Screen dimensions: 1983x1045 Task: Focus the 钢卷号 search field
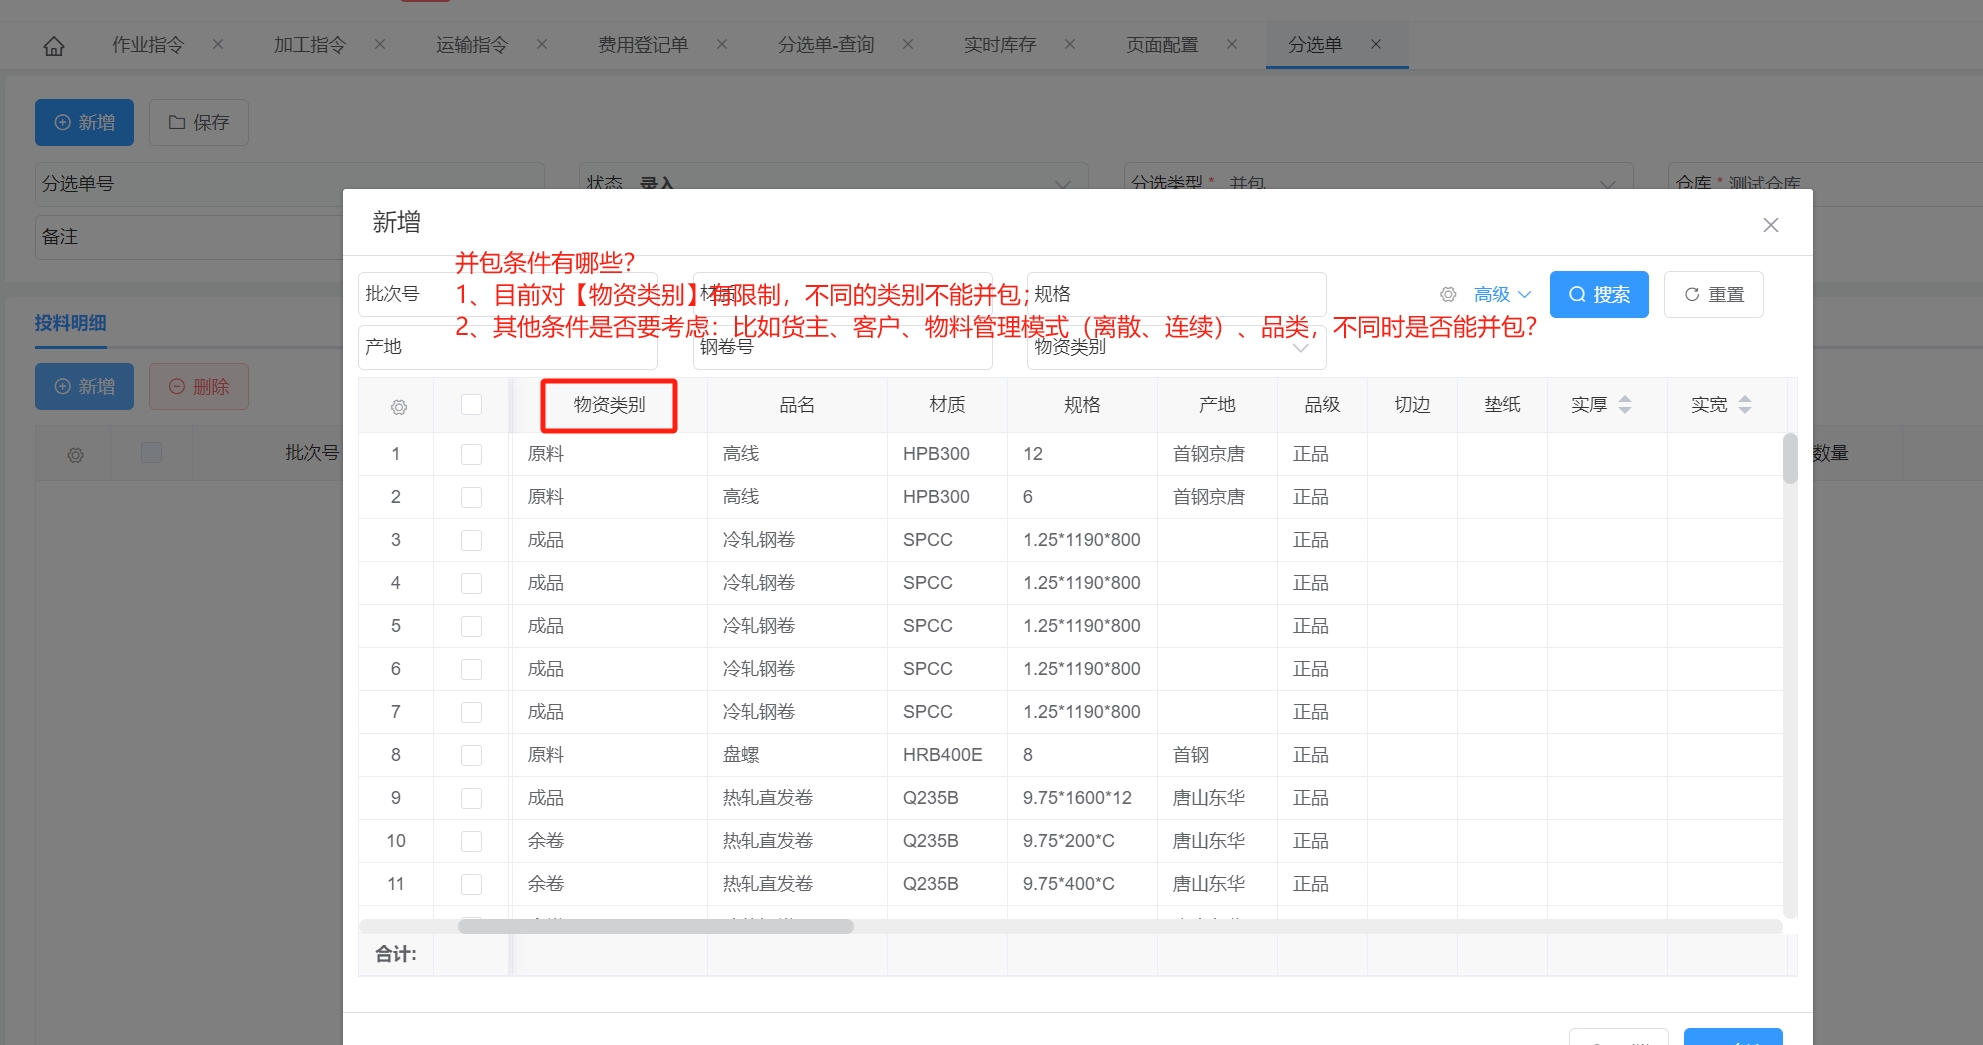[842, 347]
